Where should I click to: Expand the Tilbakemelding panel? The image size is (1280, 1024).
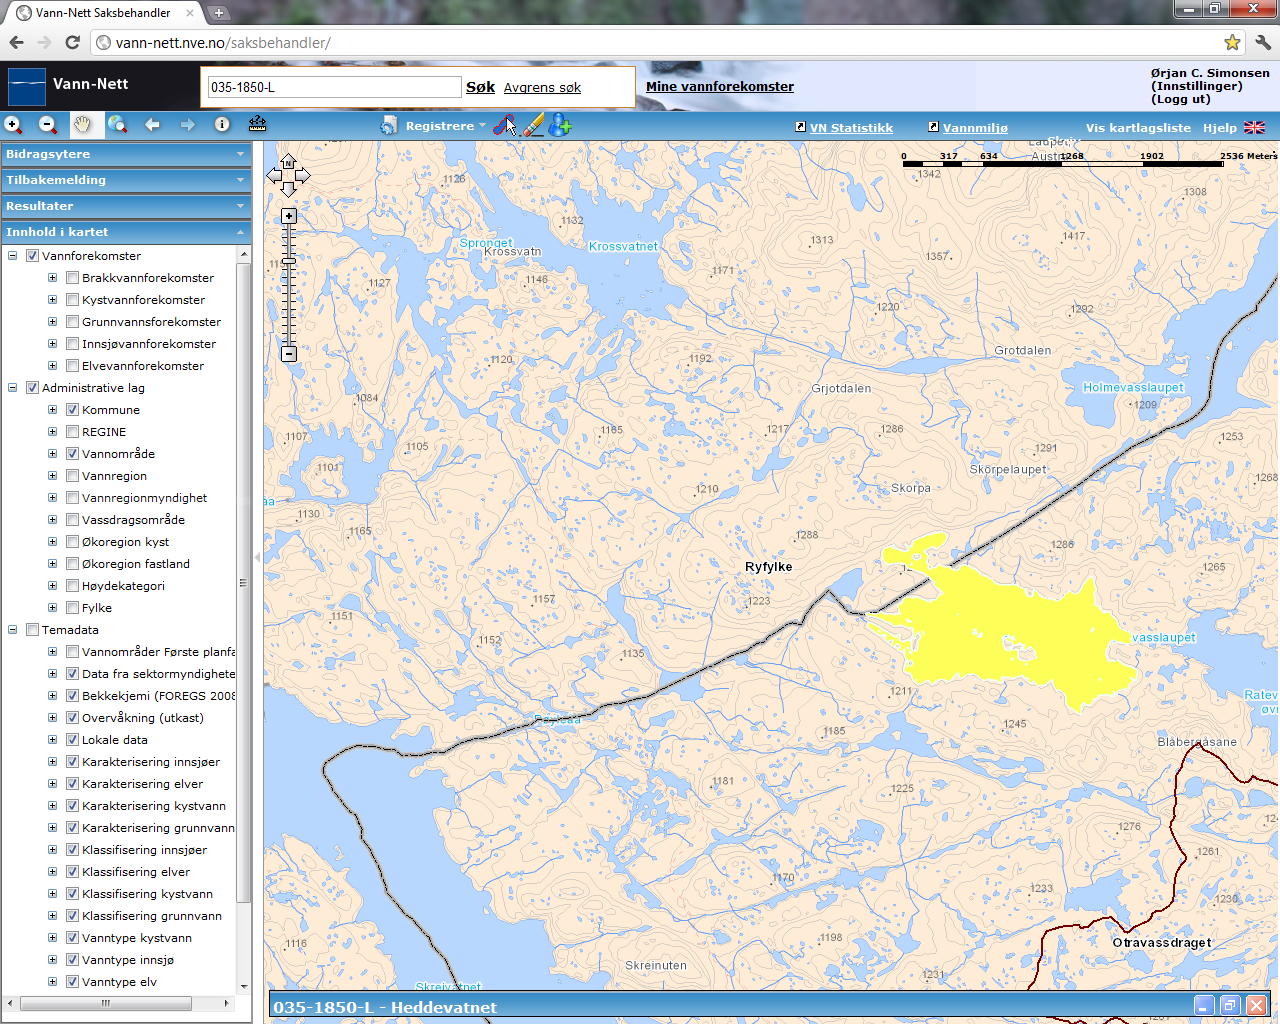(x=125, y=180)
